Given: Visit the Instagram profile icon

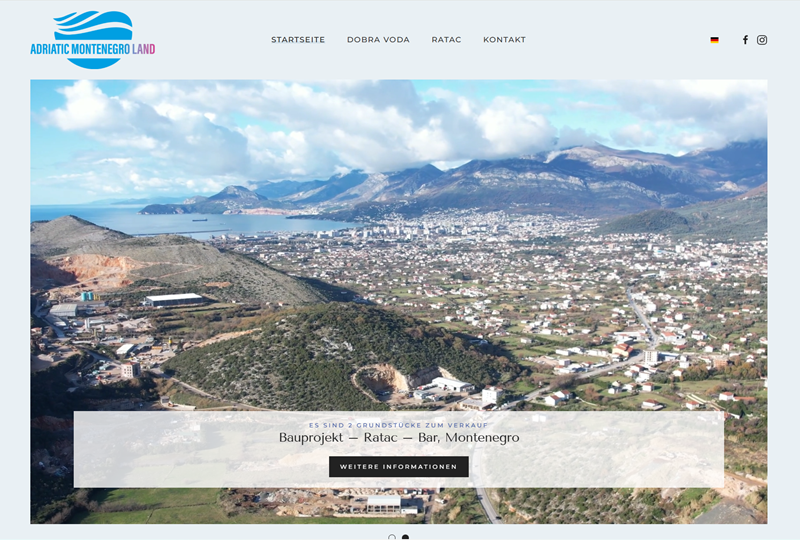Looking at the screenshot, I should [x=762, y=40].
